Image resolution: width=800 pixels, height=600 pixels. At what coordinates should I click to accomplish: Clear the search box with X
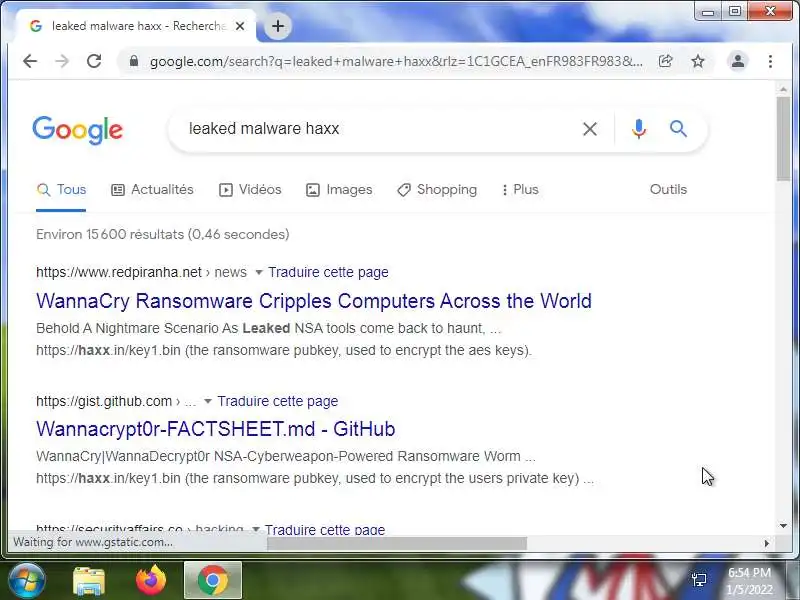(x=590, y=129)
